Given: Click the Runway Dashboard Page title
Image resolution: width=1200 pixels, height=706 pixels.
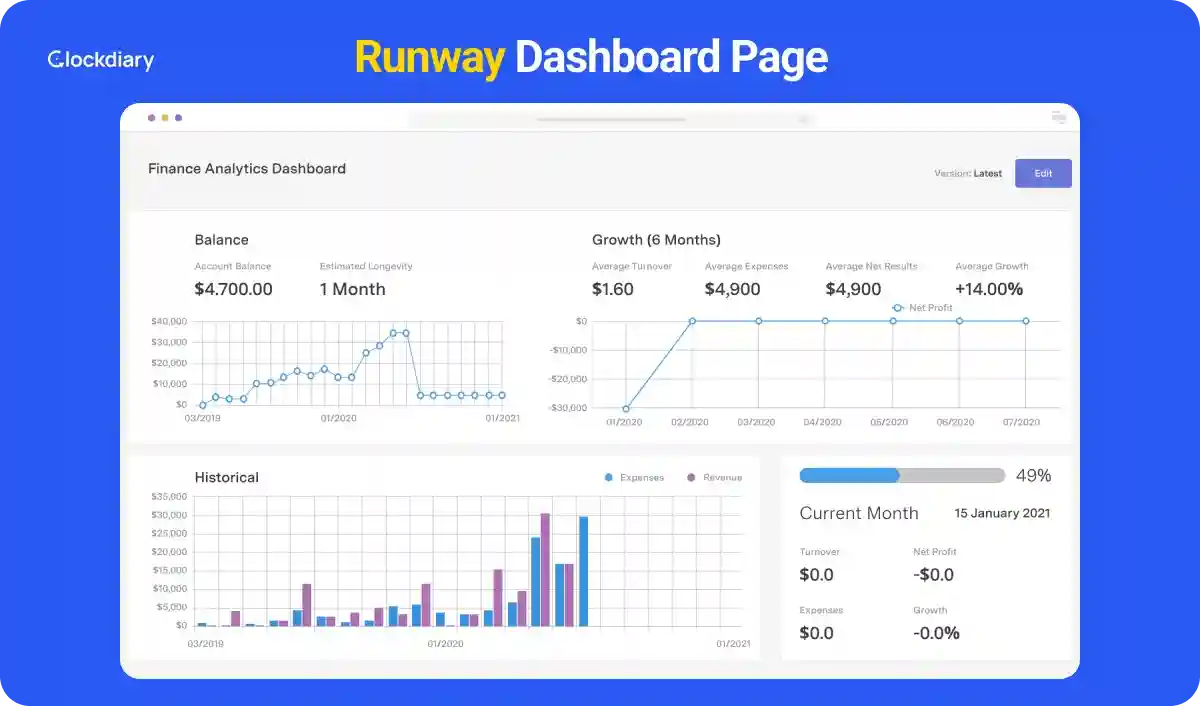Looking at the screenshot, I should 591,57.
